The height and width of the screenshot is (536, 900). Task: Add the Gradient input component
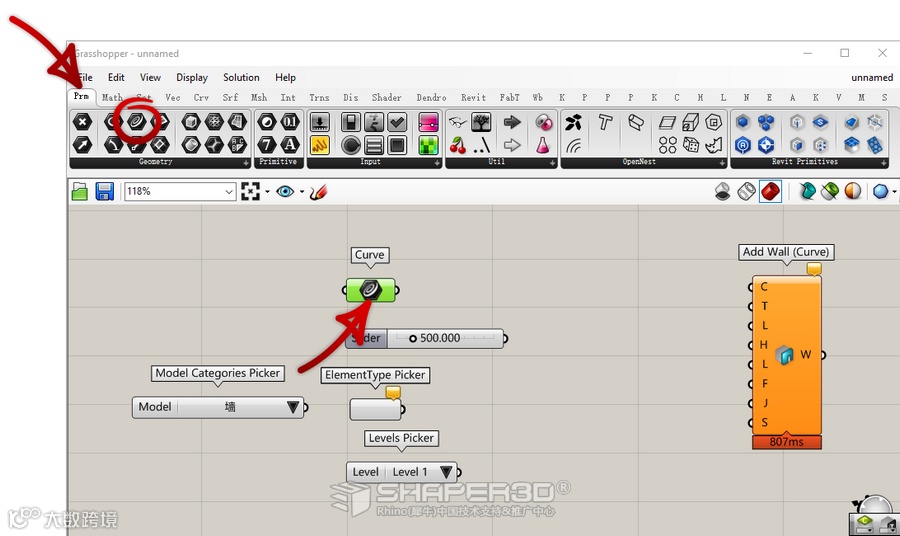click(428, 122)
